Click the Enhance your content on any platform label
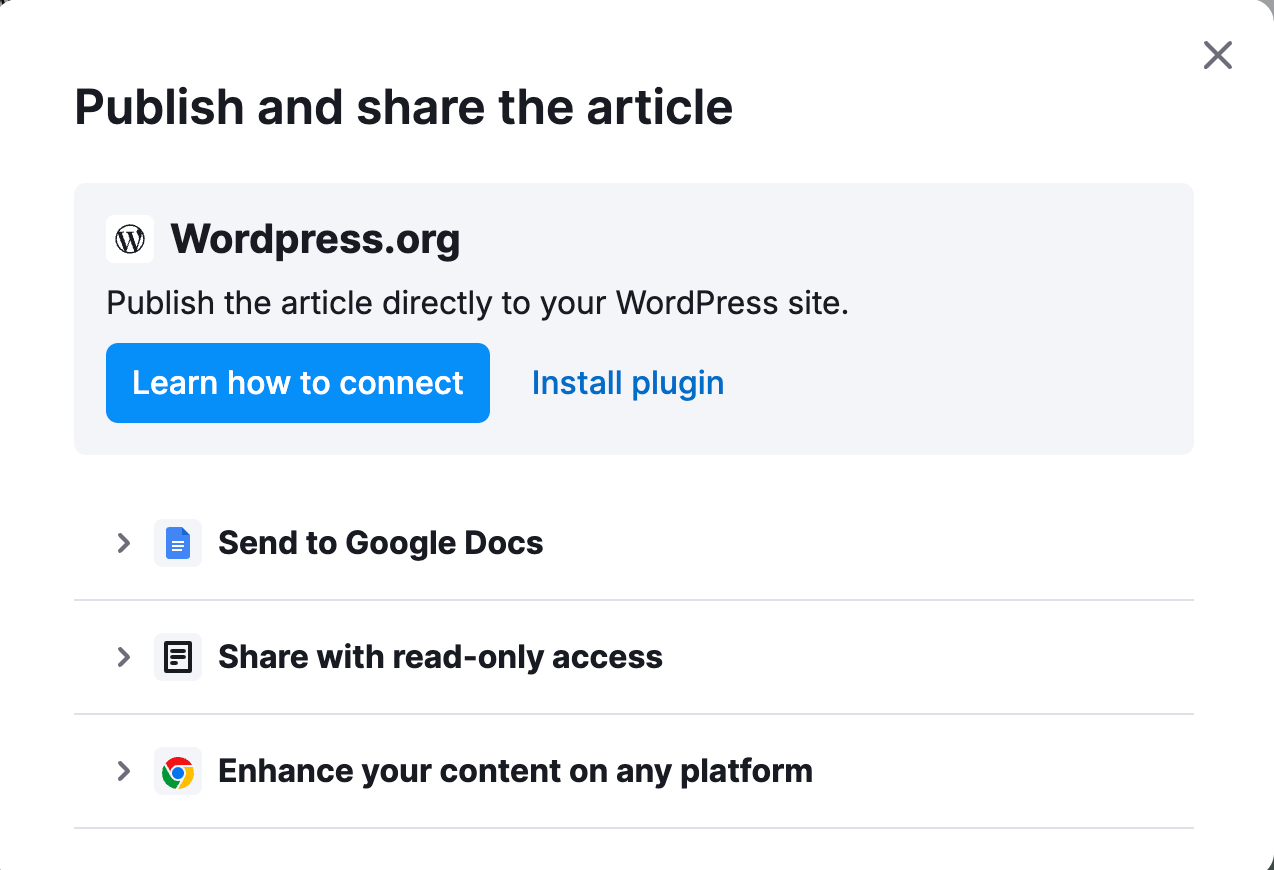1274x870 pixels. click(x=516, y=771)
